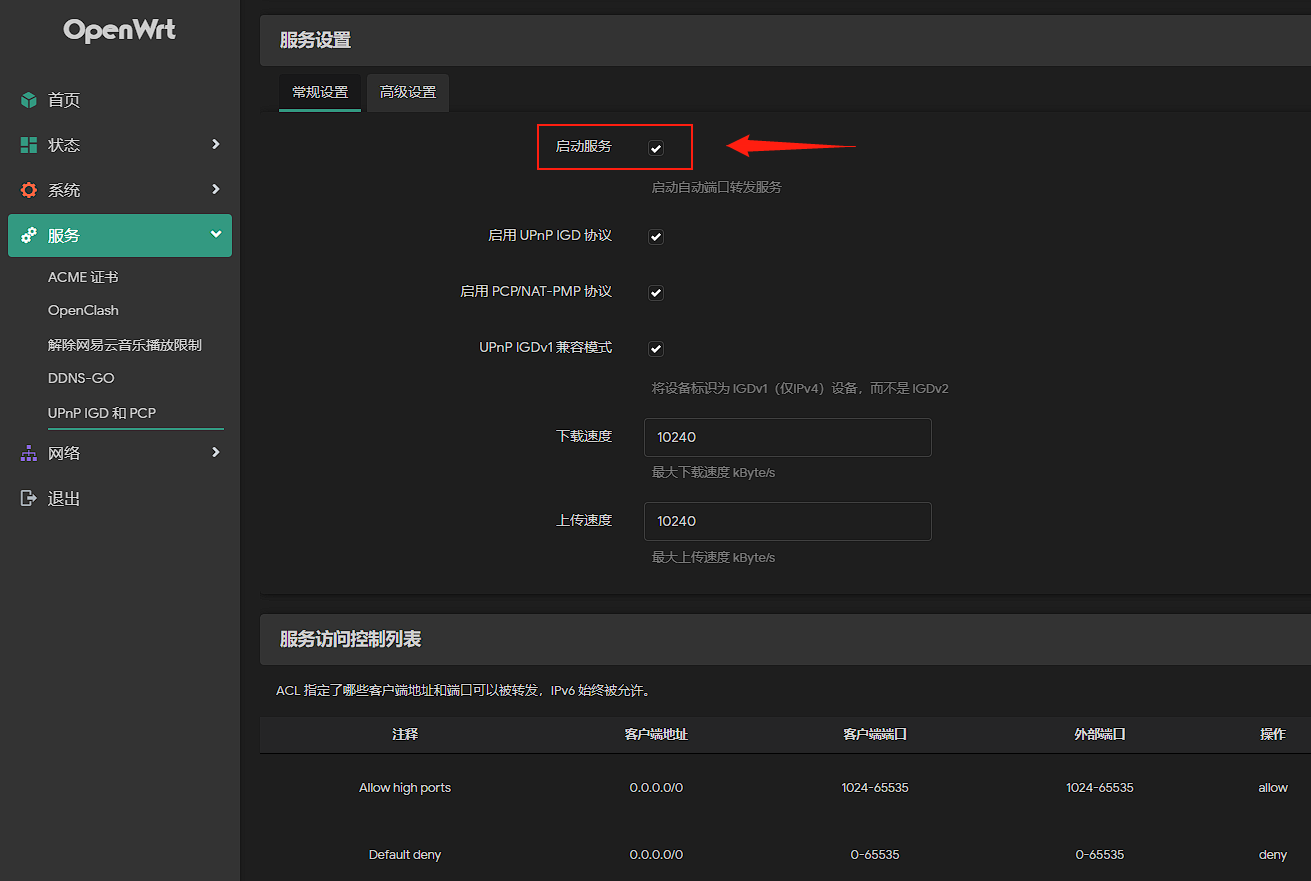The image size is (1311, 881).
Task: Click the logout icon beside 退出
Action: [29, 498]
